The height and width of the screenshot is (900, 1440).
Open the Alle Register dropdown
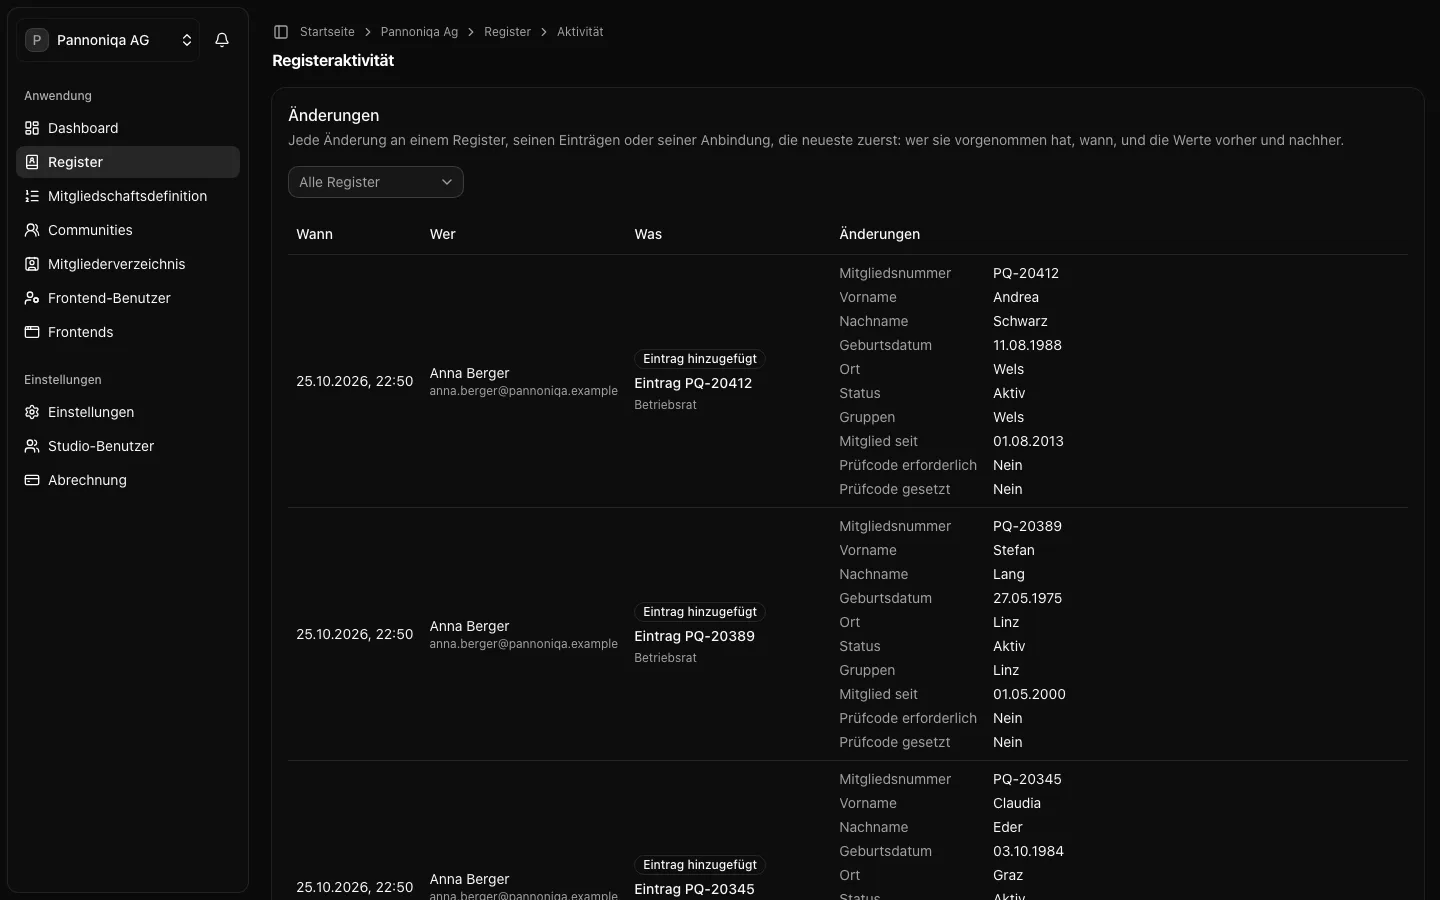point(376,182)
